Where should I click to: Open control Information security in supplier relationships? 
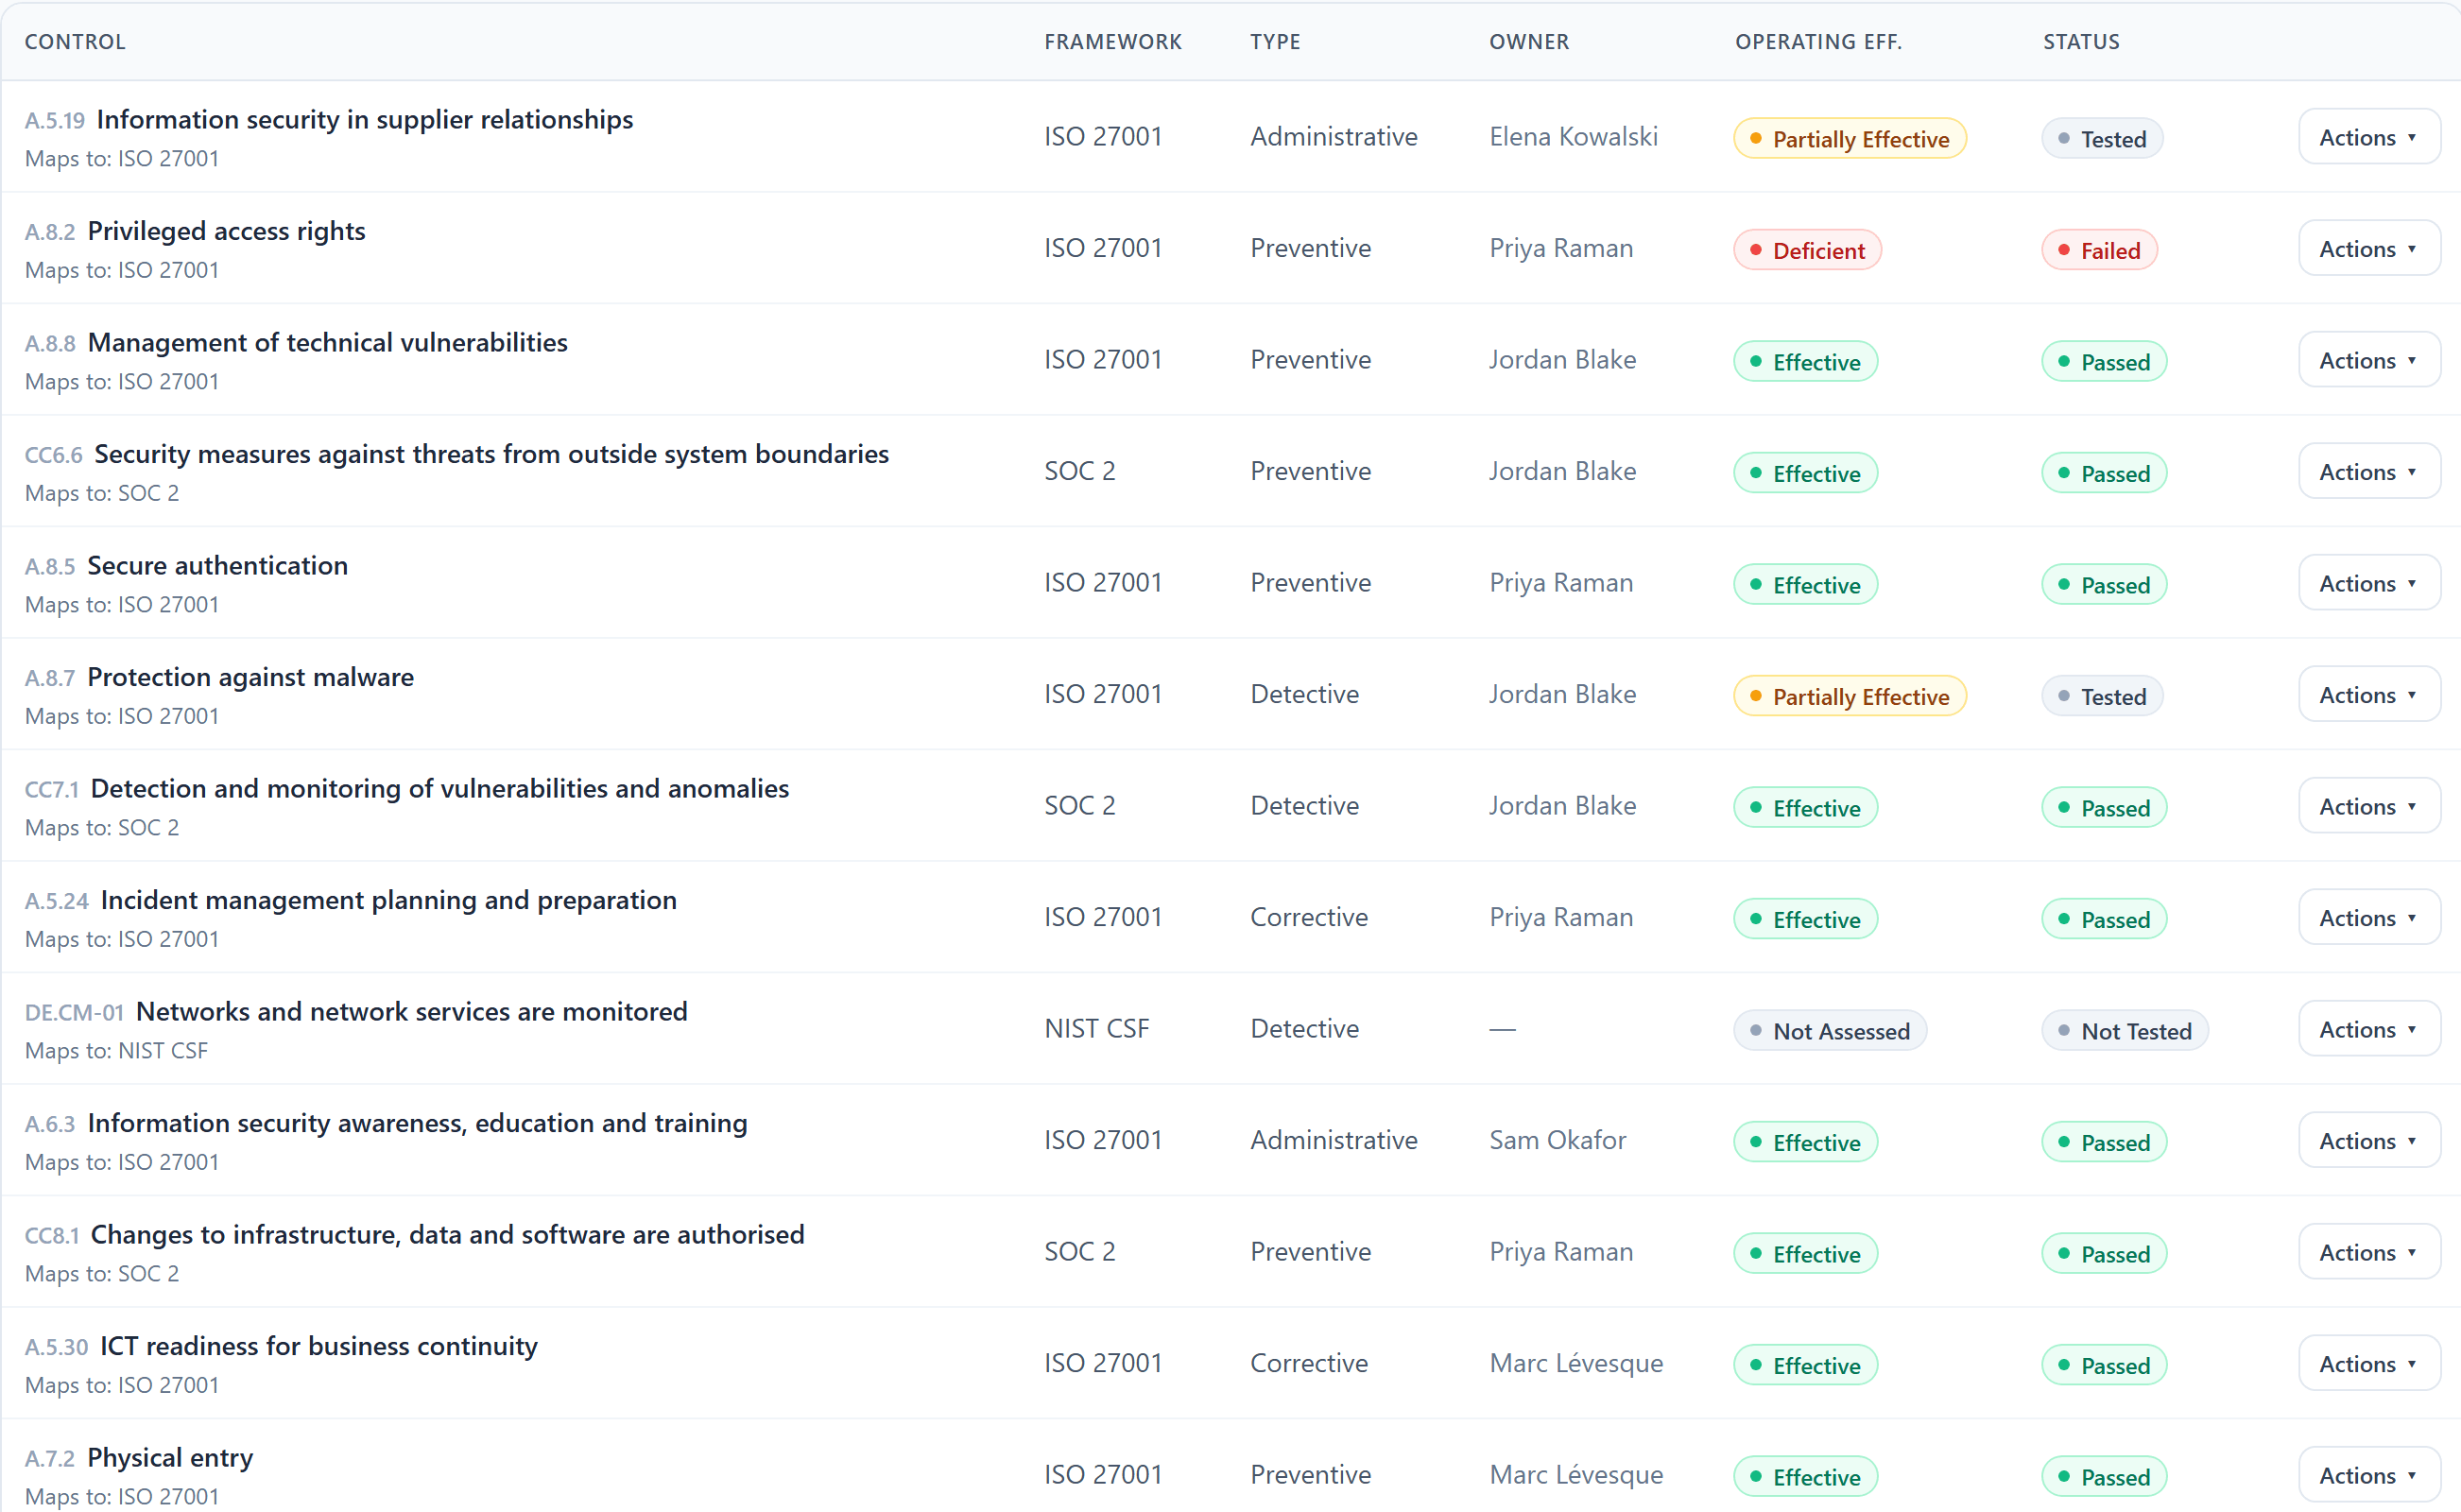point(365,119)
